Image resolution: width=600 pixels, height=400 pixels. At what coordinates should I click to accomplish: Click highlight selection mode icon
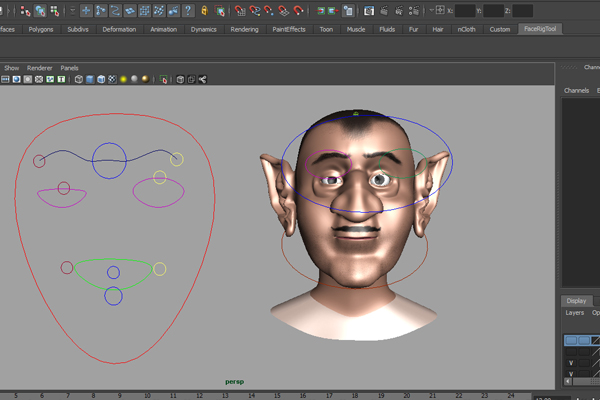tap(220, 11)
